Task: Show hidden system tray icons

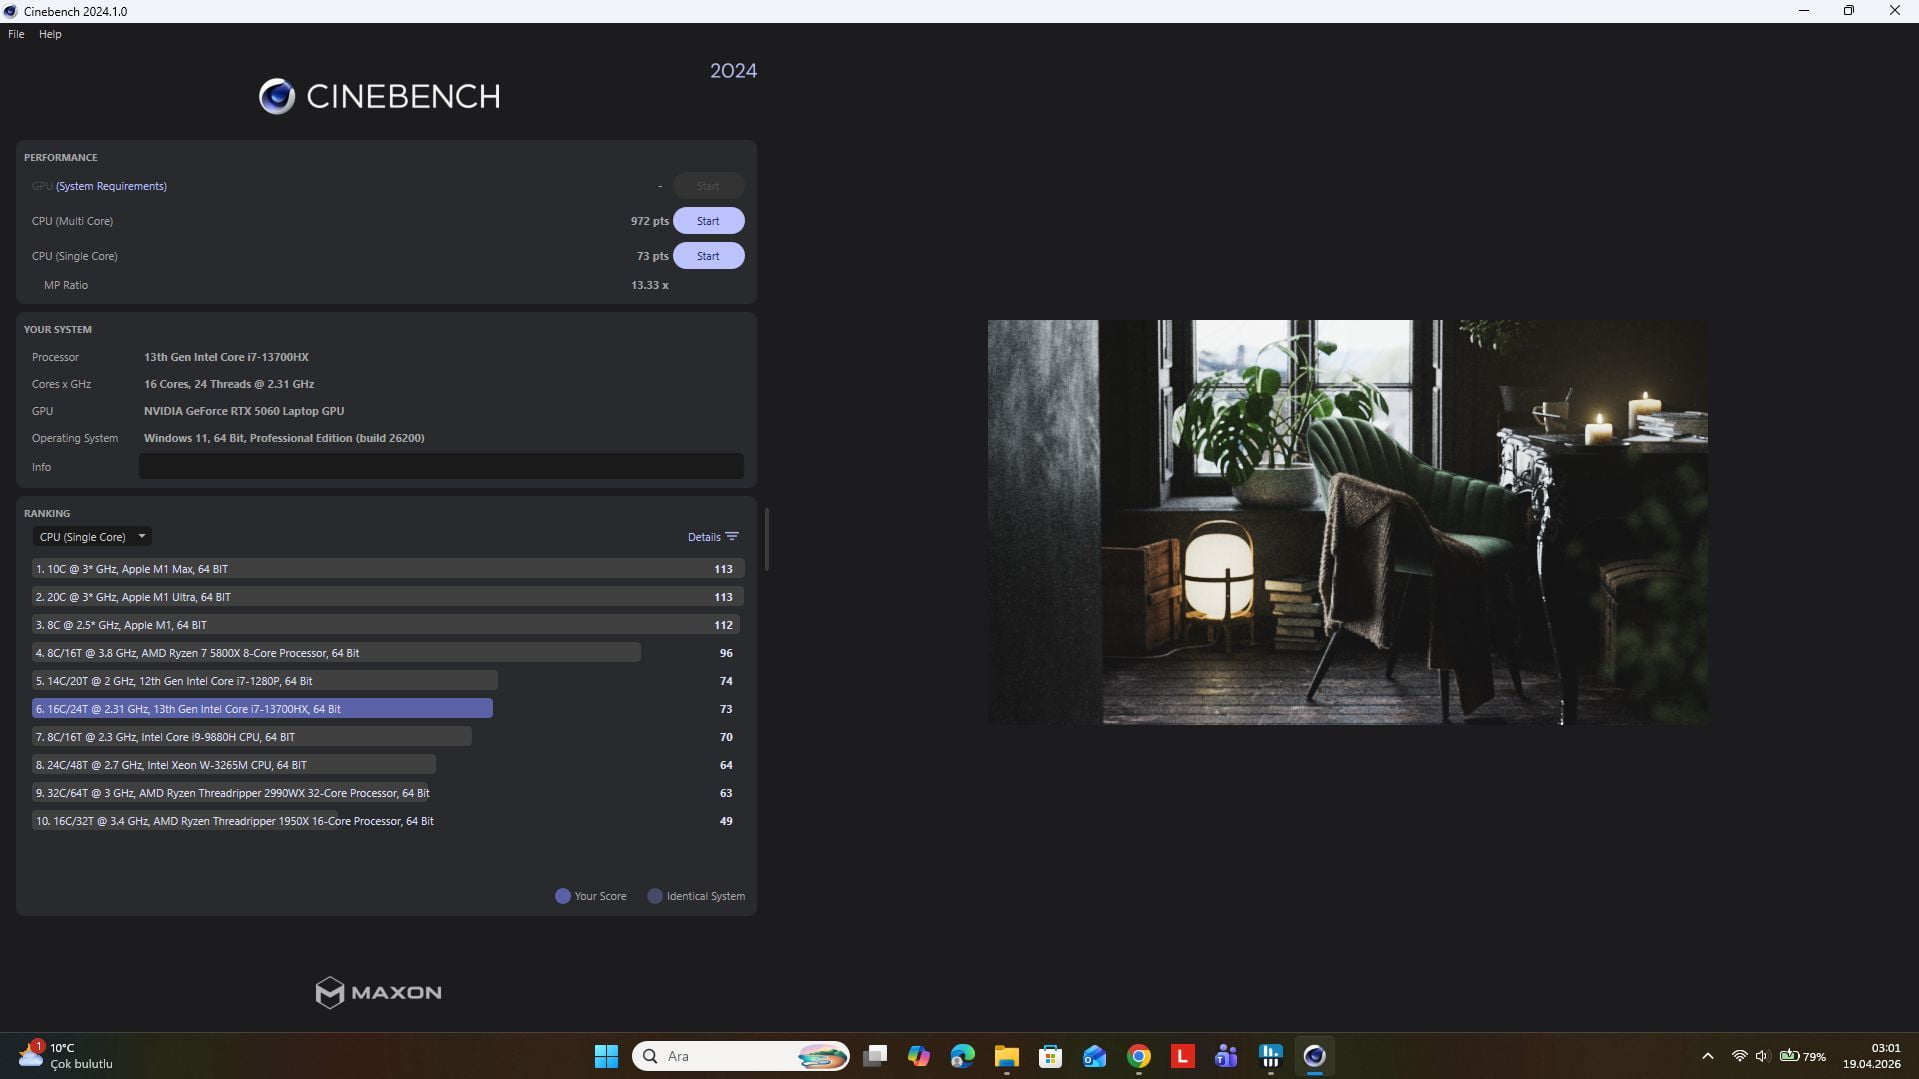Action: pyautogui.click(x=1708, y=1056)
